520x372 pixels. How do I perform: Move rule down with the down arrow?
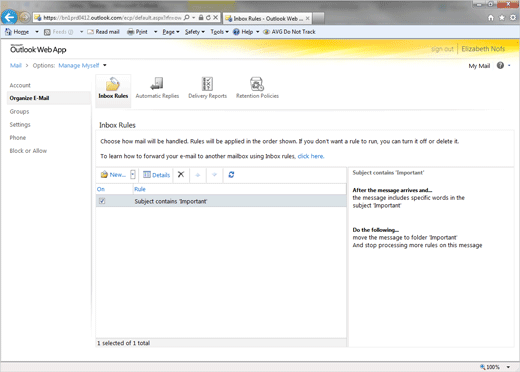click(x=214, y=175)
